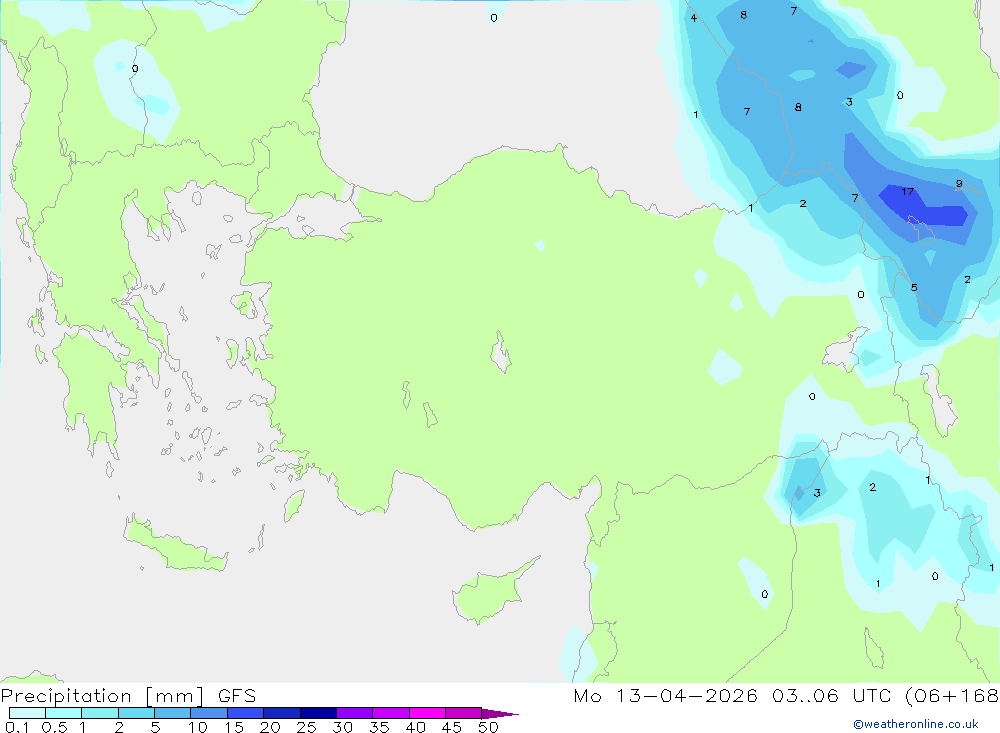Screen dimensions: 1000x733
Task: Click the "(06+168" forecast run text
Action: point(952,696)
